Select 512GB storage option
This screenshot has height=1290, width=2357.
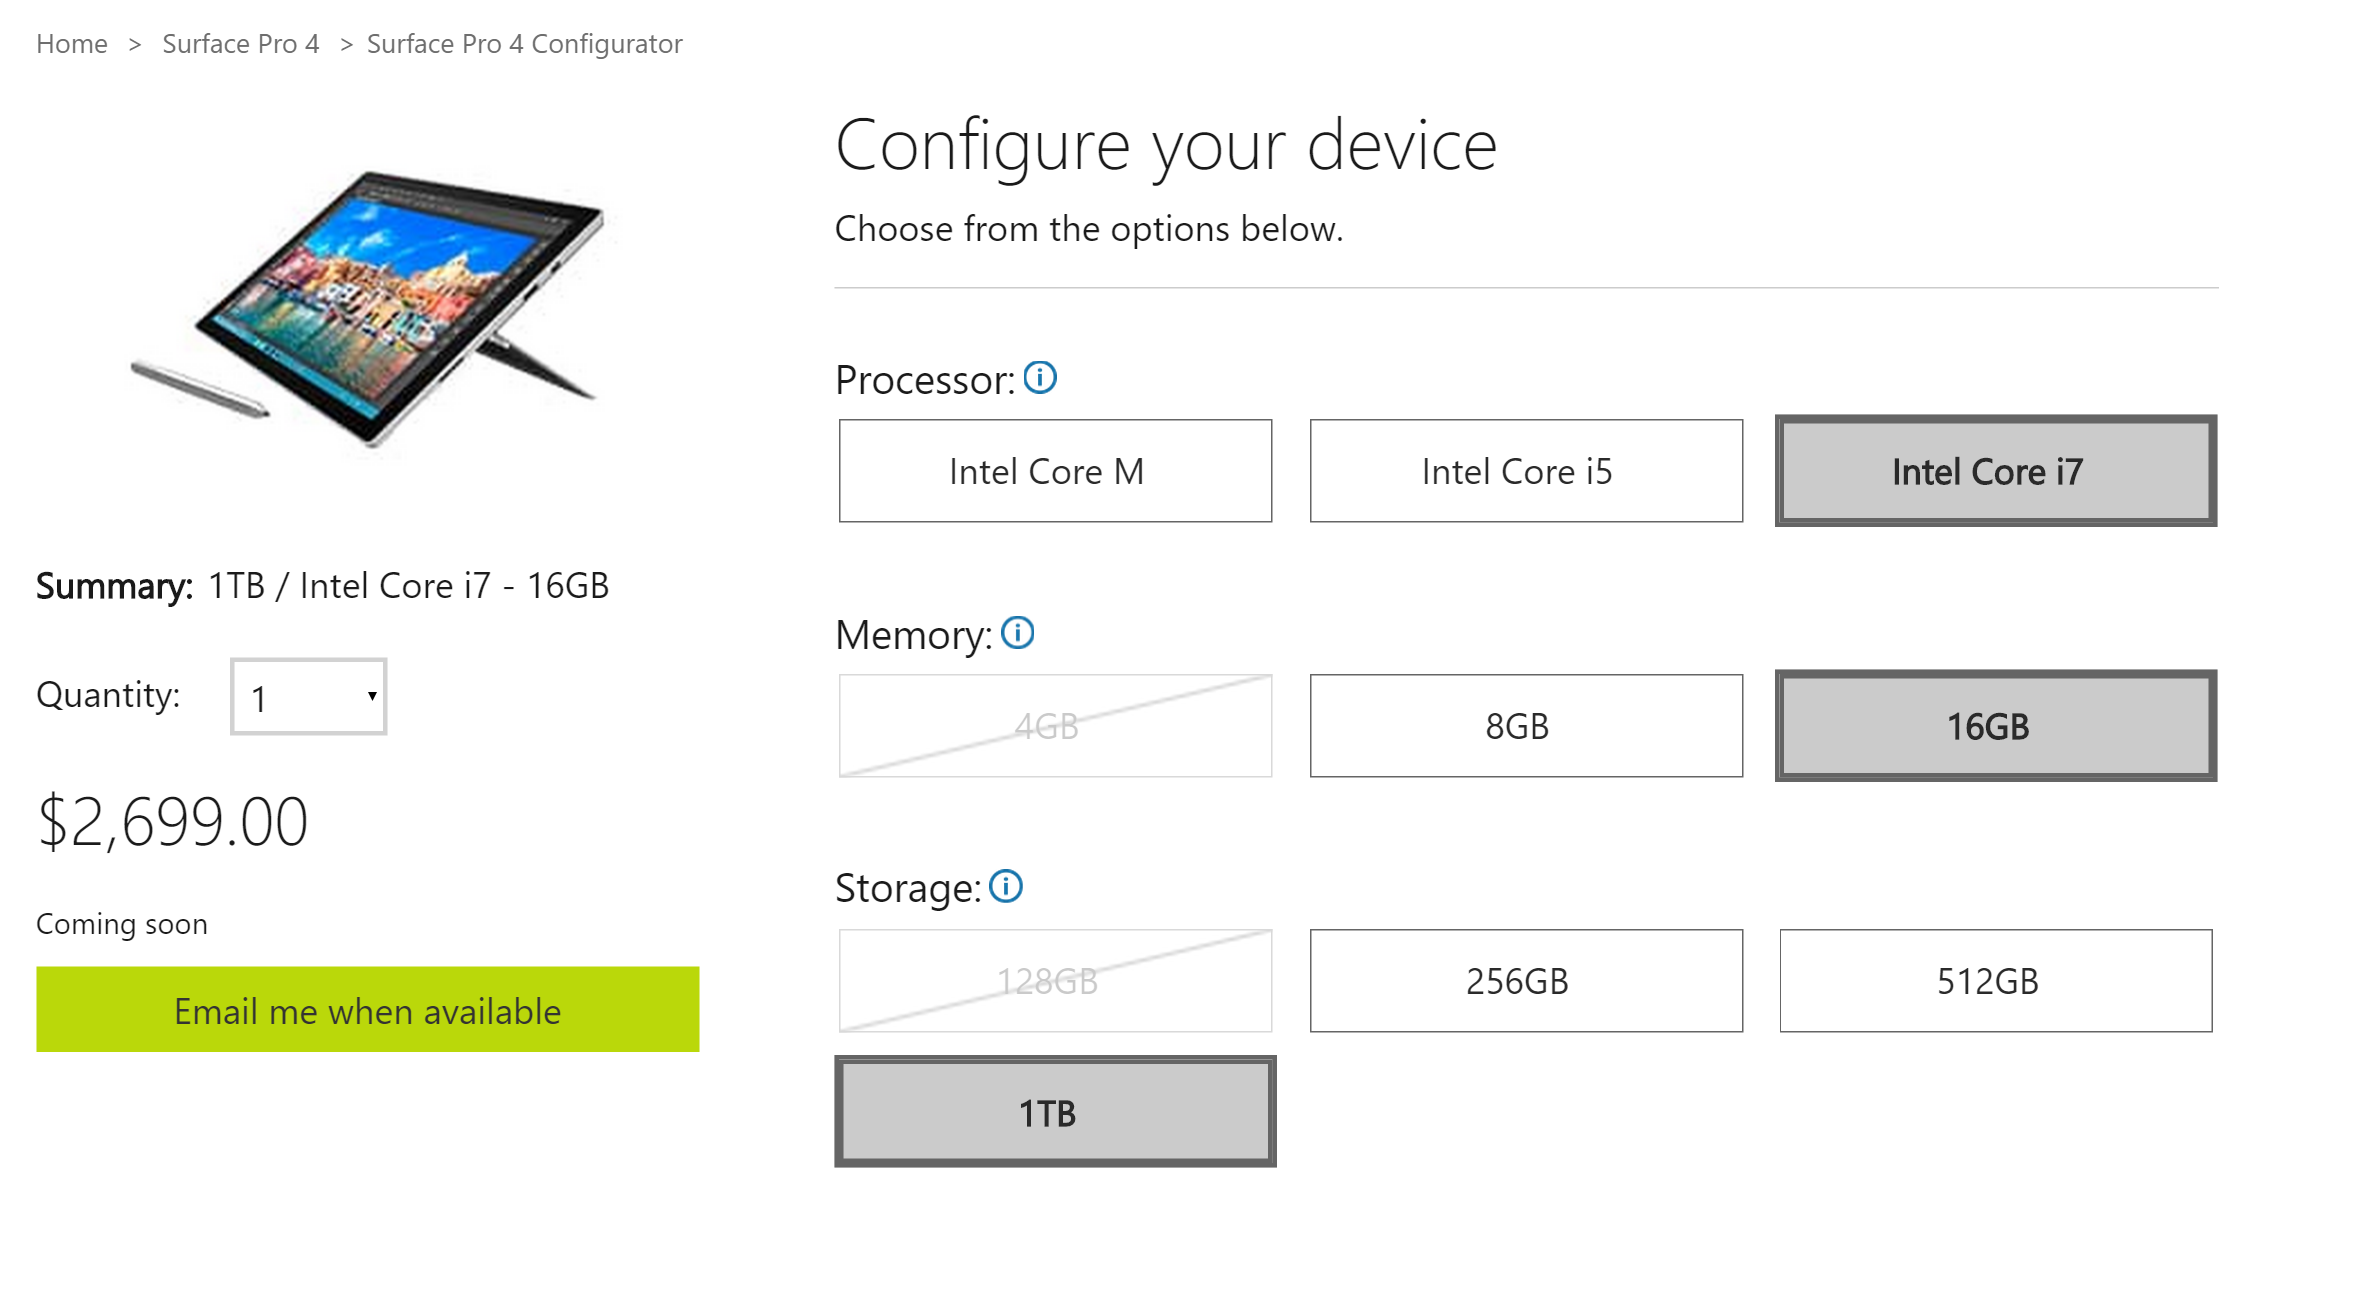point(1992,980)
